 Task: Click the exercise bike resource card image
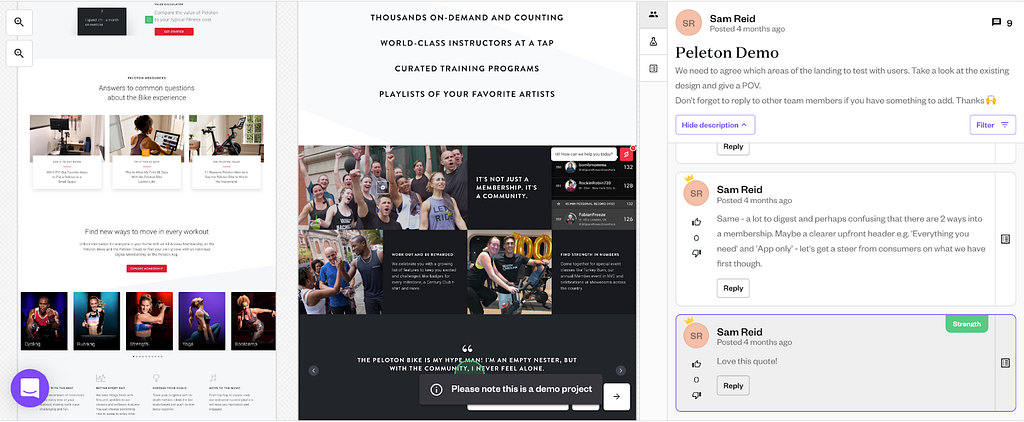tap(226, 138)
